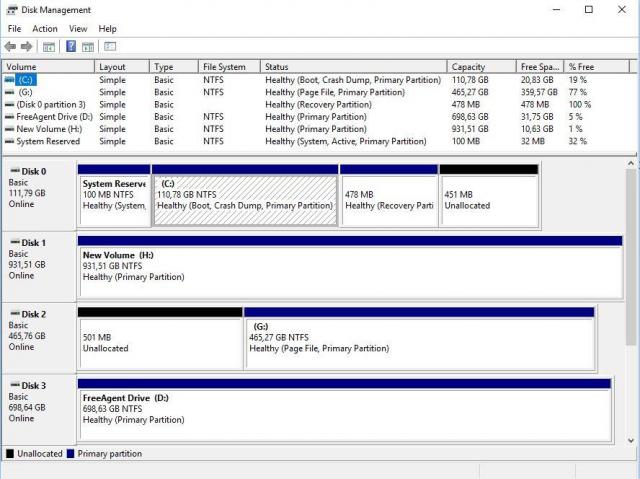Open the Action menu
Viewport: 640px width, 479px height.
[x=45, y=29]
